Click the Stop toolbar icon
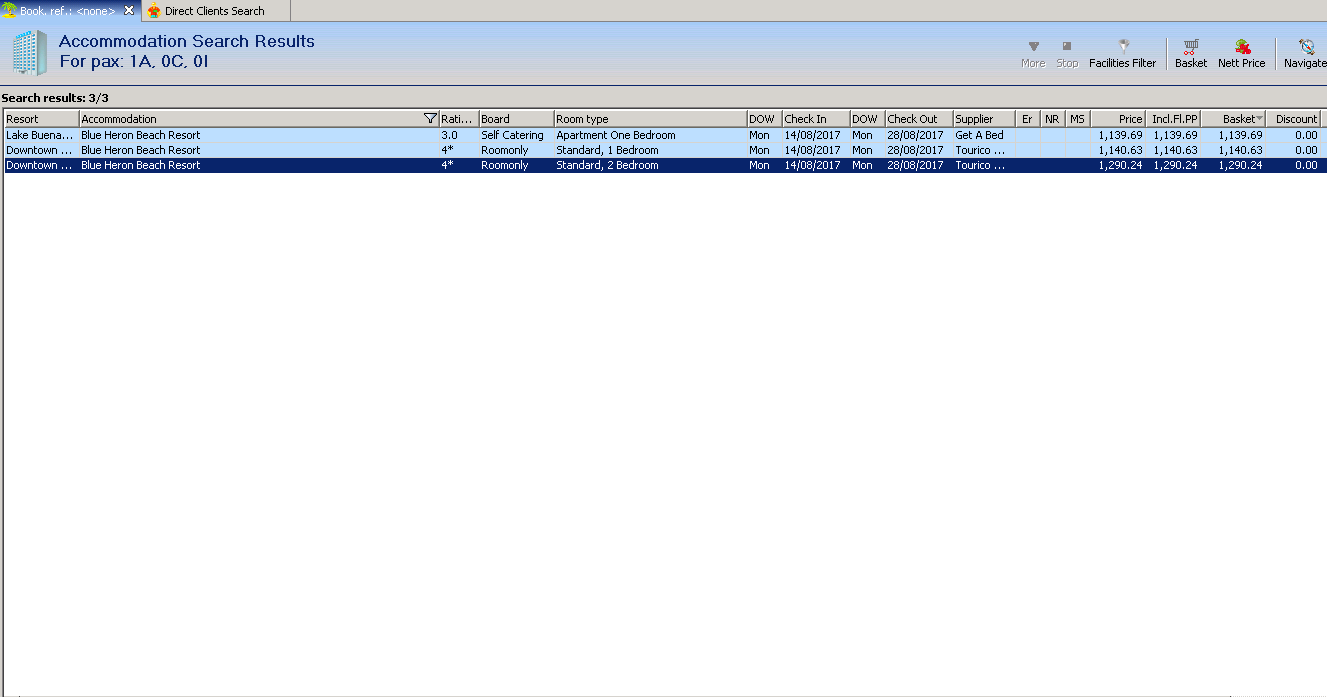The image size is (1327, 697). [1067, 54]
